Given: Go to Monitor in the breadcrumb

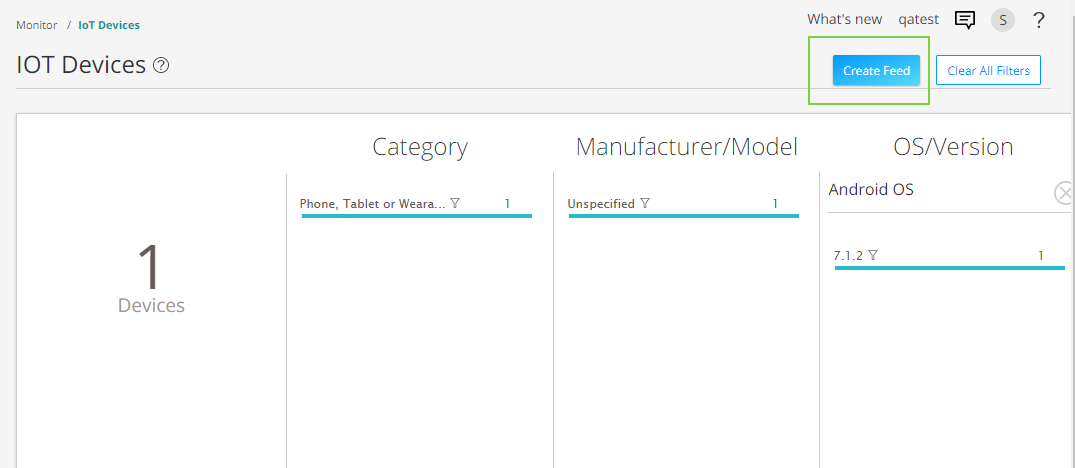Looking at the screenshot, I should pyautogui.click(x=36, y=25).
